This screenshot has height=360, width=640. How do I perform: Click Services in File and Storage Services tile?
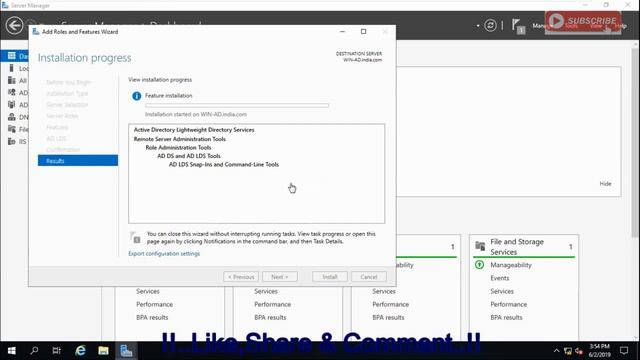tap(502, 291)
